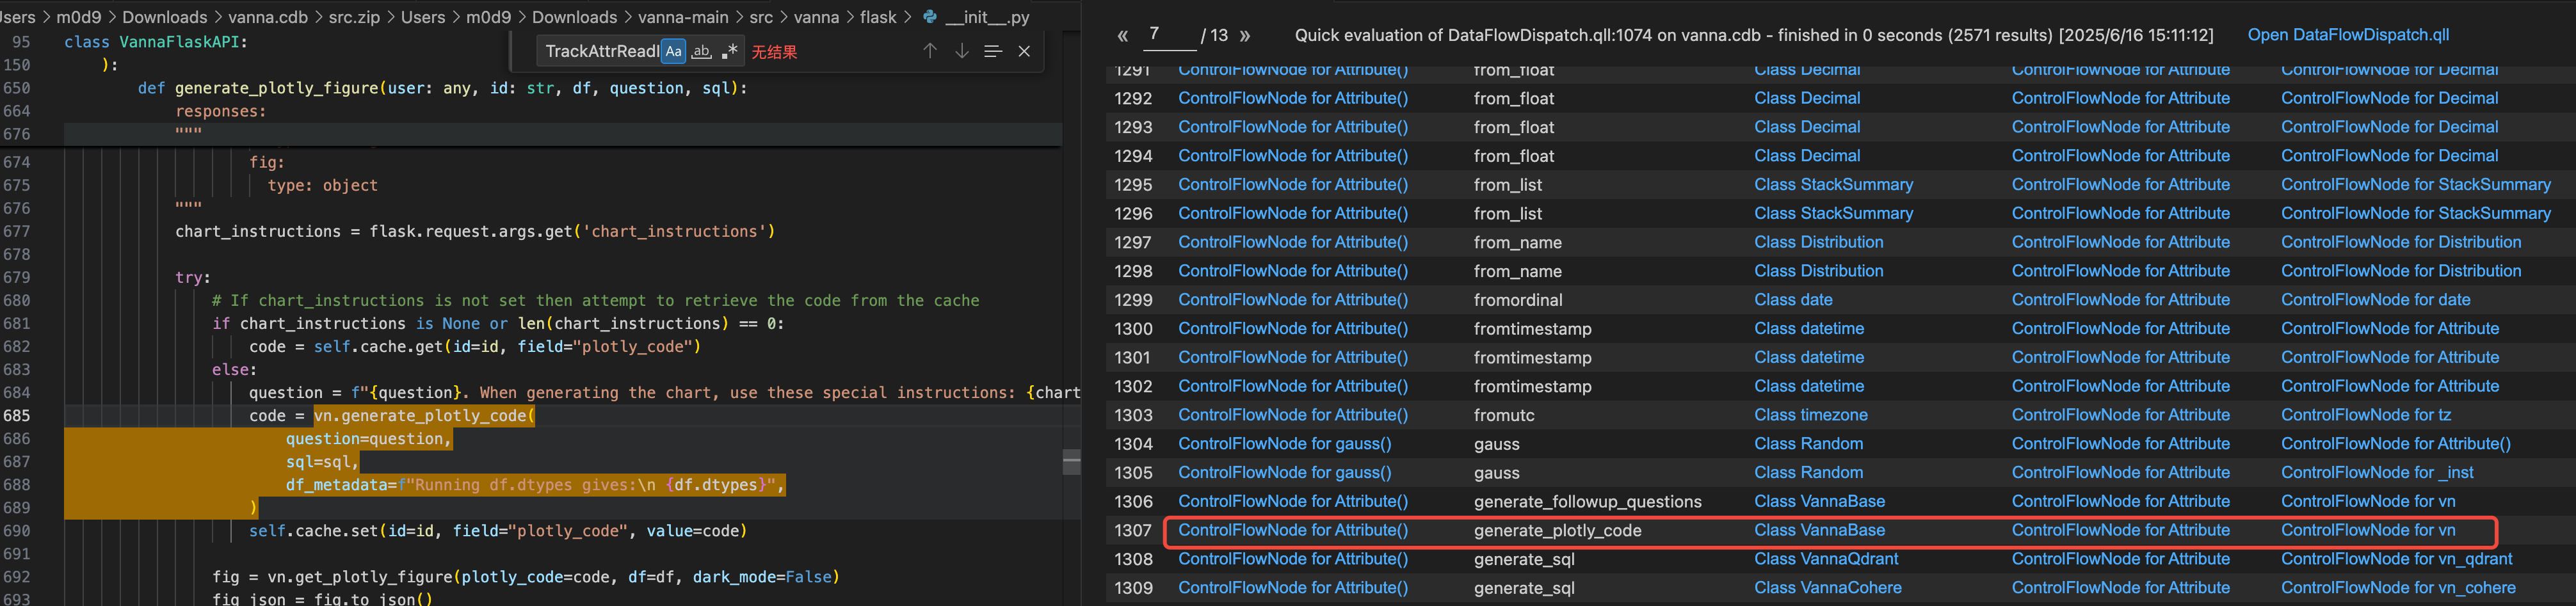Image resolution: width=2576 pixels, height=606 pixels.
Task: Open ControlFlowNode for tz link
Action: tap(2366, 414)
